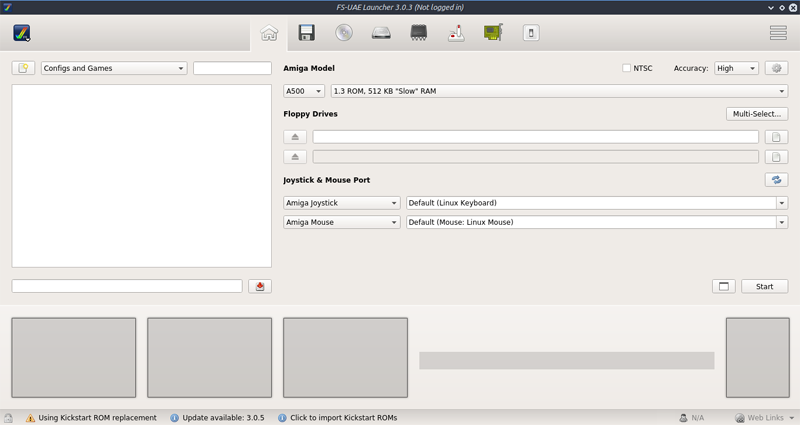Click the lock icon in status bar
Image resolution: width=800 pixels, height=425 pixels.
pos(8,418)
